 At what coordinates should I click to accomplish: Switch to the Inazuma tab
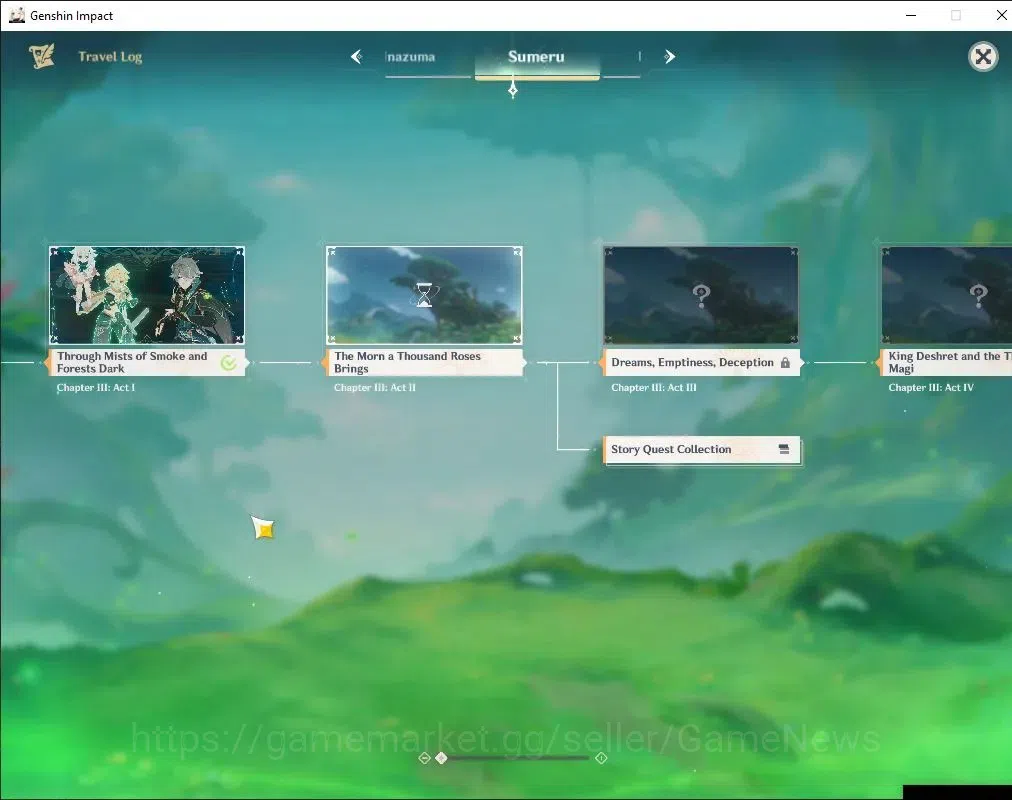[410, 57]
